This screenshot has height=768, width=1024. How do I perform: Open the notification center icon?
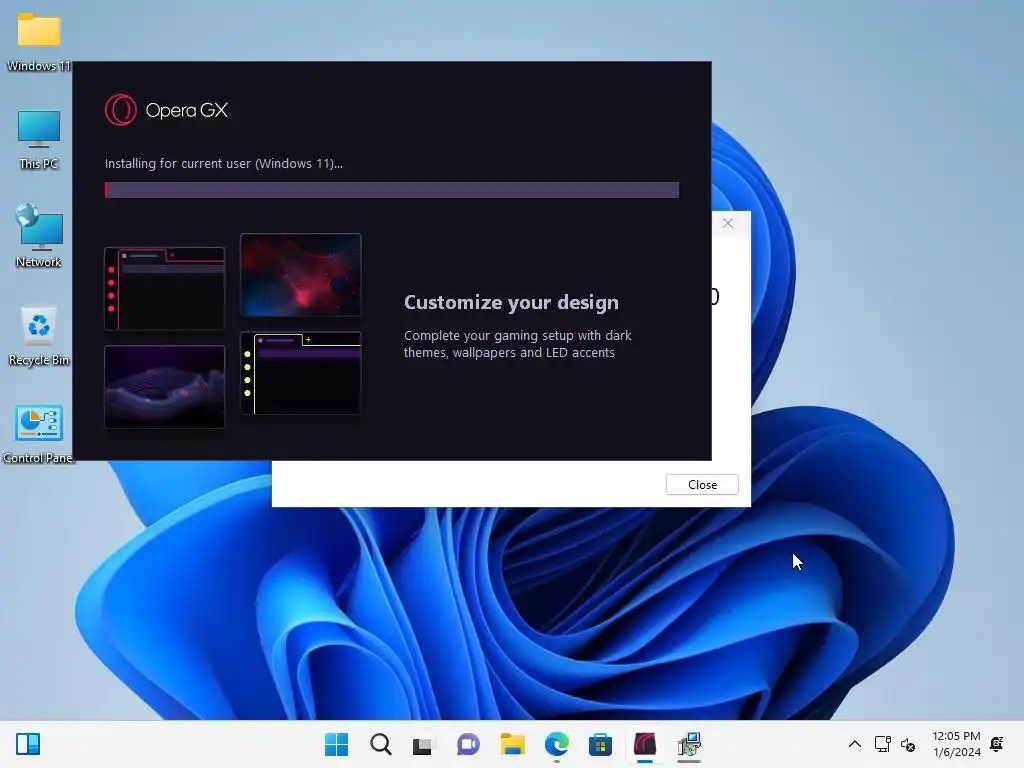997,744
